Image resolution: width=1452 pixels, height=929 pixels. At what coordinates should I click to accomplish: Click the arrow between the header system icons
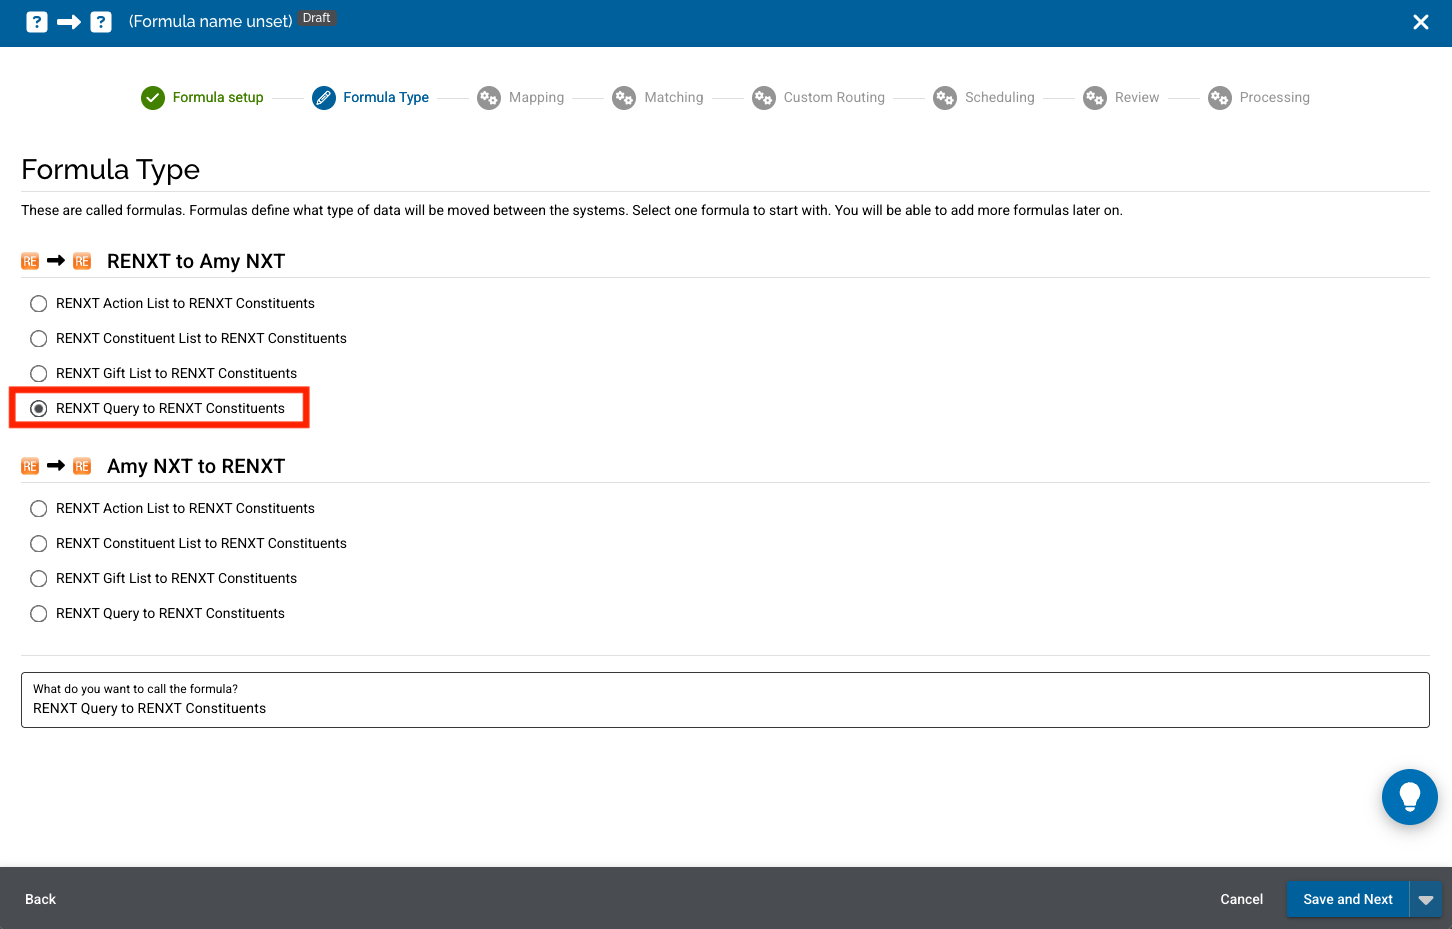(x=69, y=22)
